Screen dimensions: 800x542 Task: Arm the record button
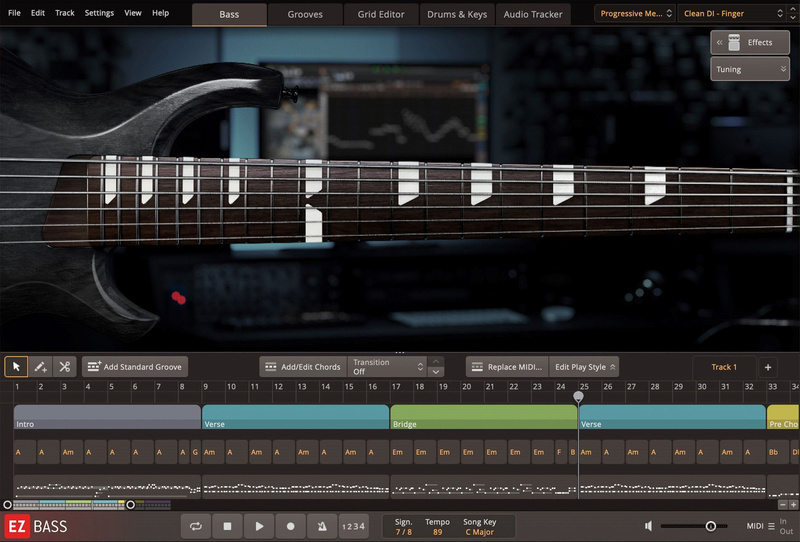pos(290,526)
